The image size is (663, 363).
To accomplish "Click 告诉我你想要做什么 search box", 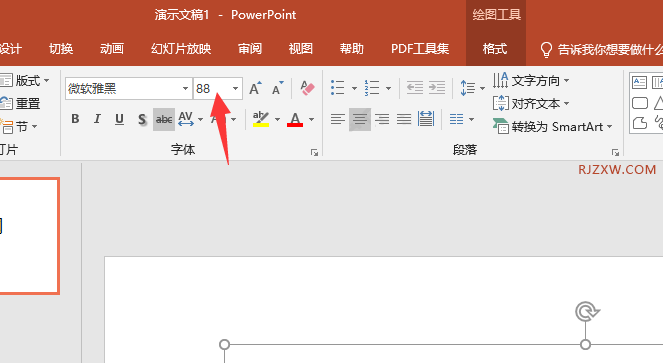I will (x=601, y=50).
